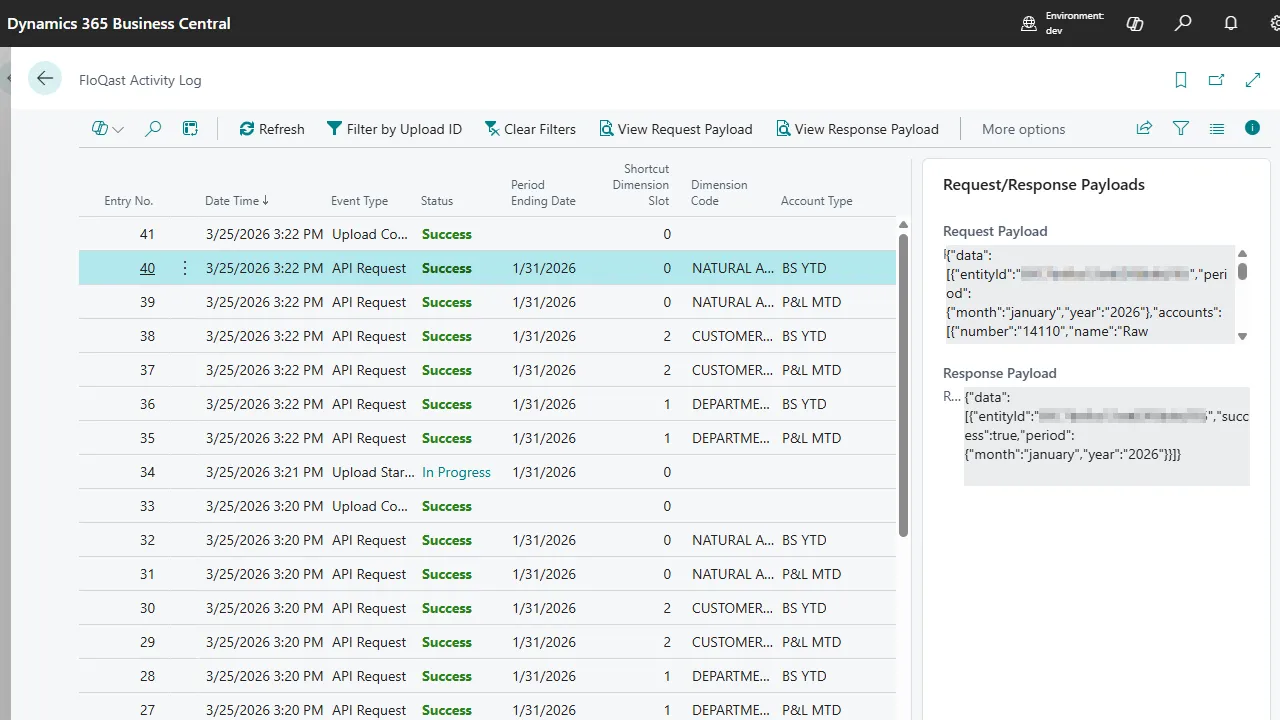Open View Request Payload

(675, 129)
